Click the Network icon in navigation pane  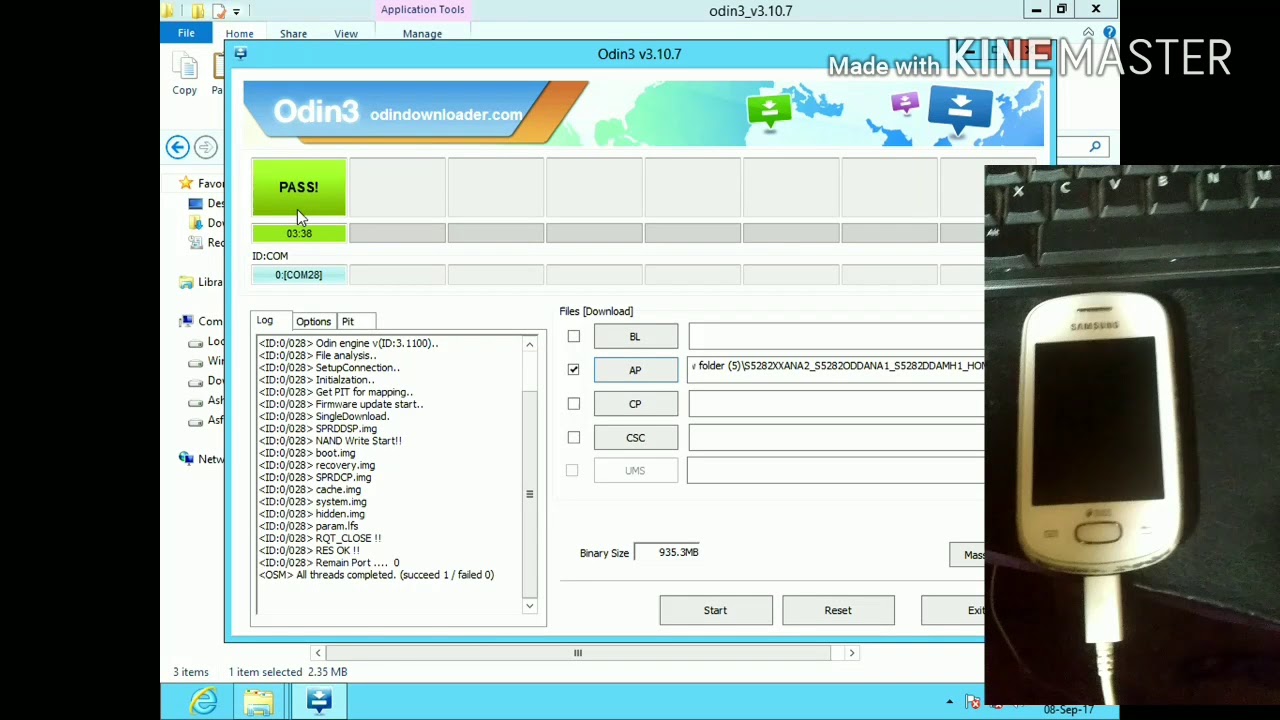coord(186,458)
